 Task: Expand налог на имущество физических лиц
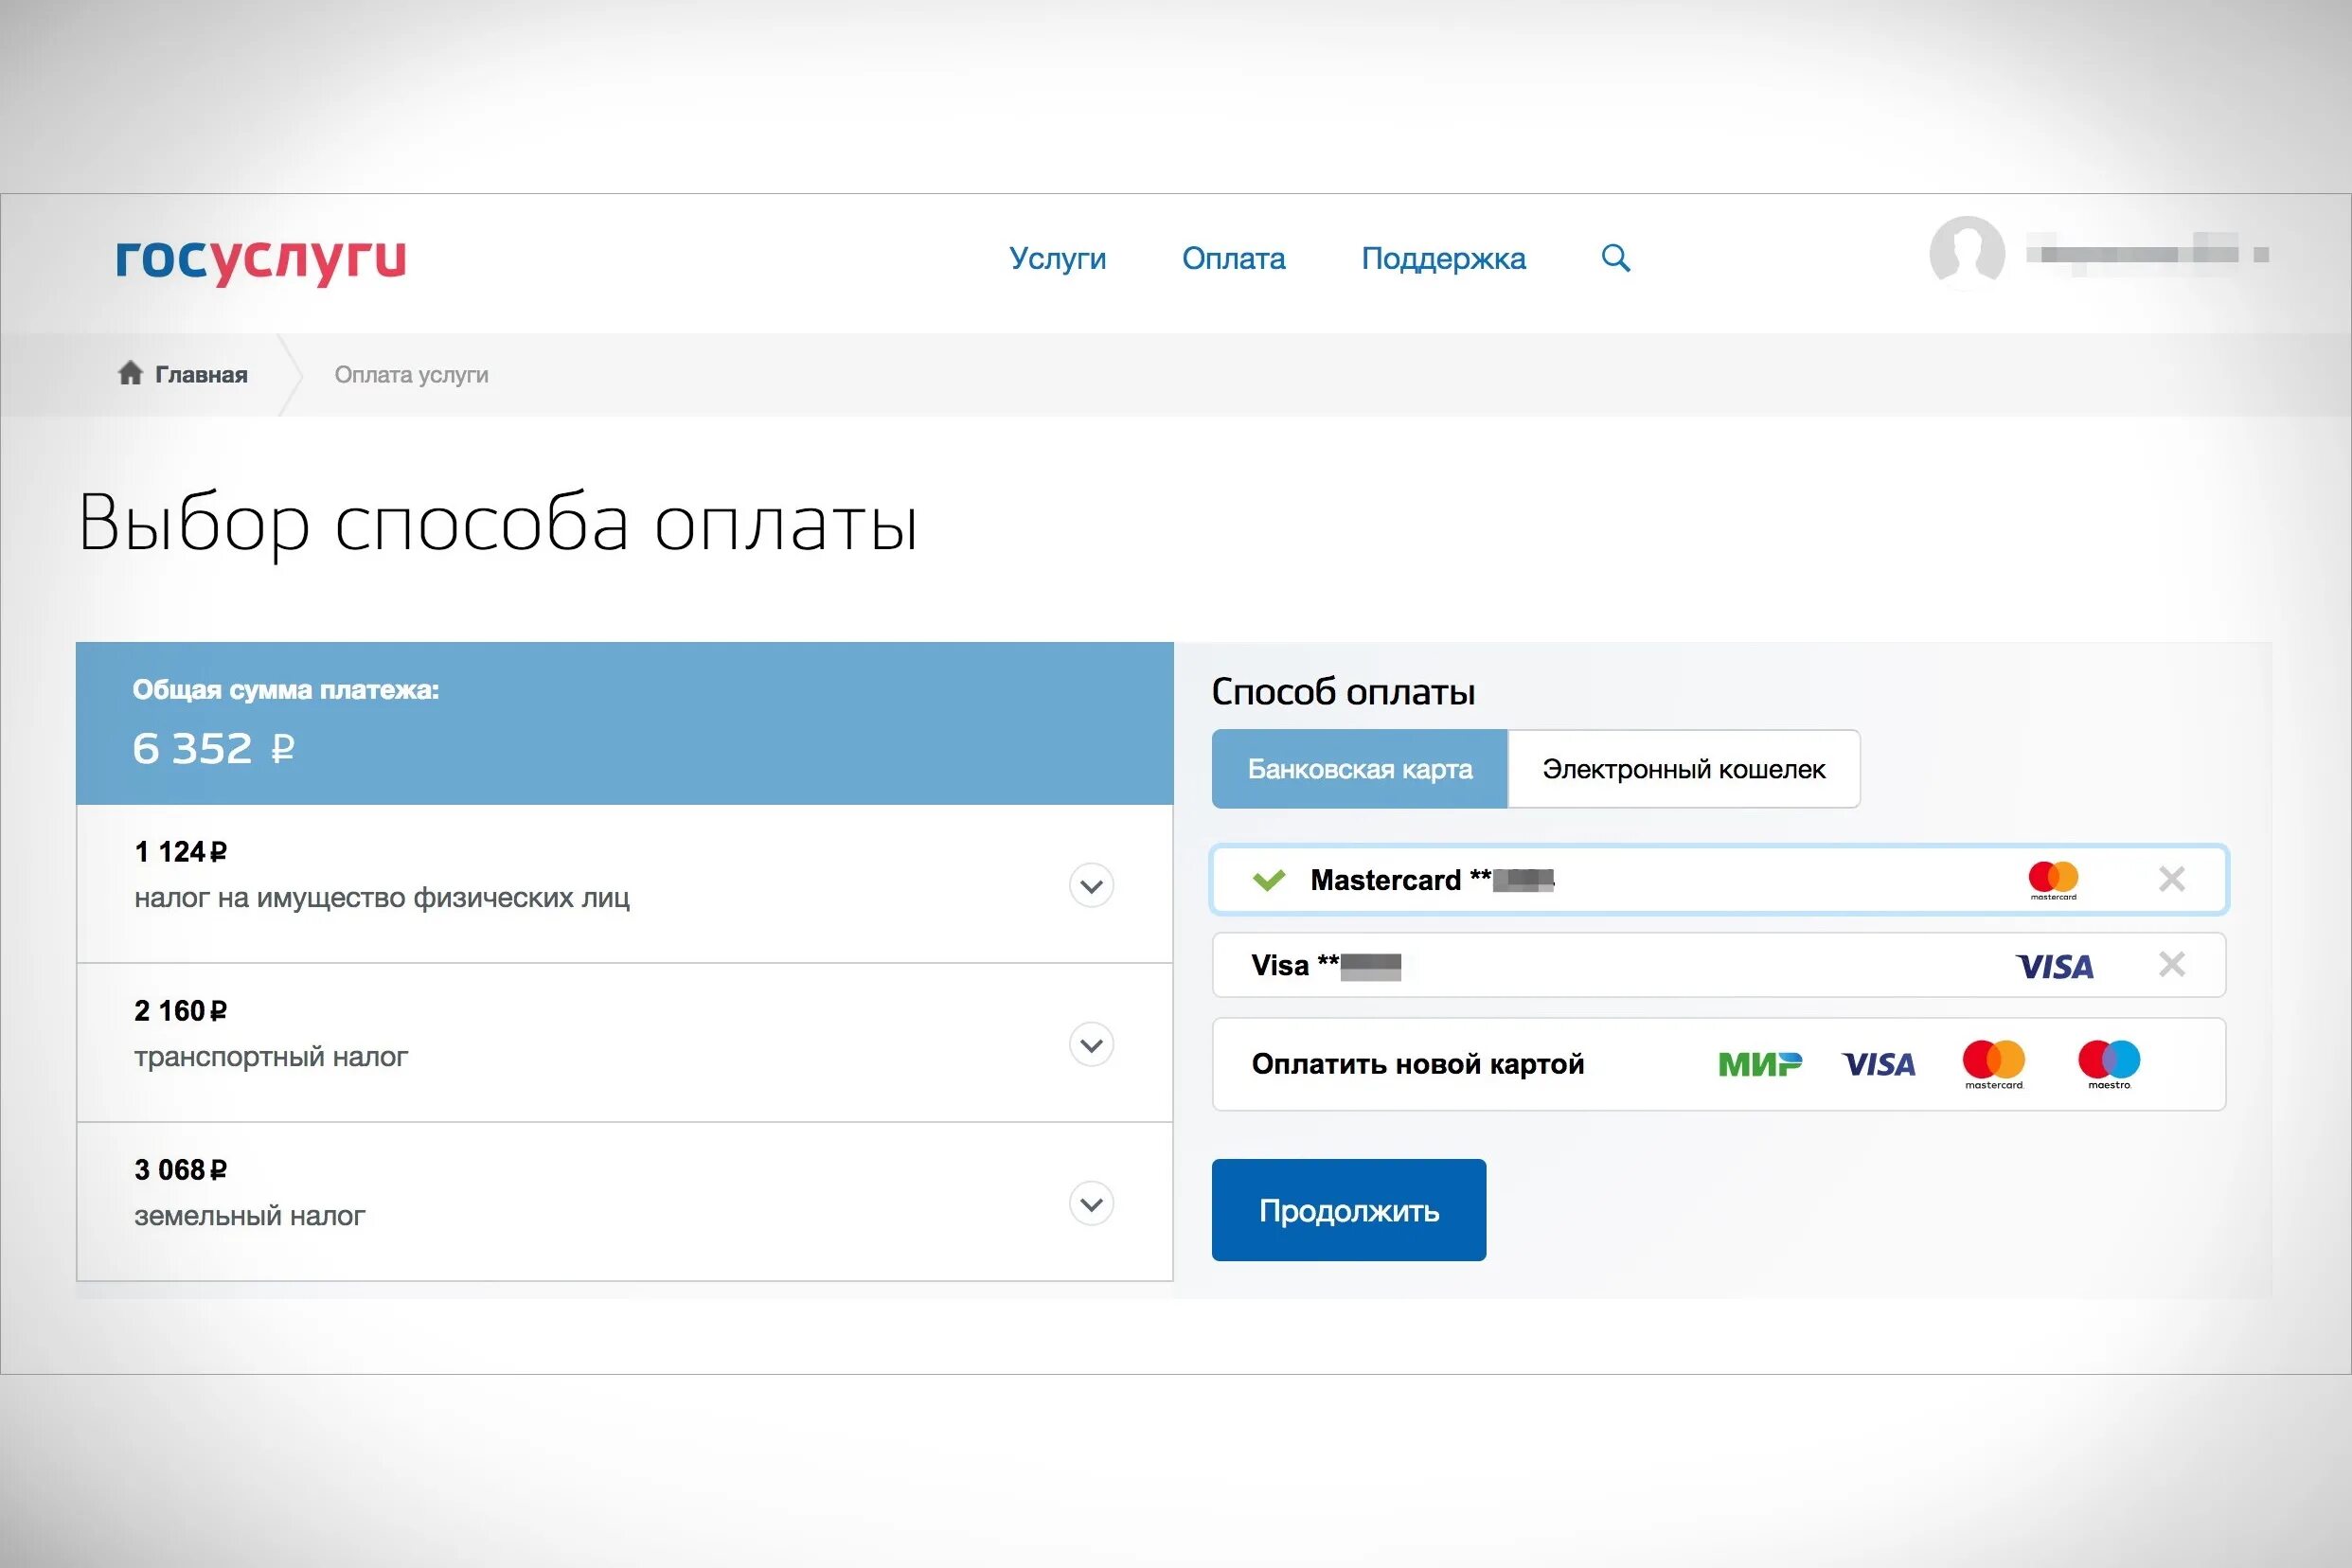tap(1091, 885)
